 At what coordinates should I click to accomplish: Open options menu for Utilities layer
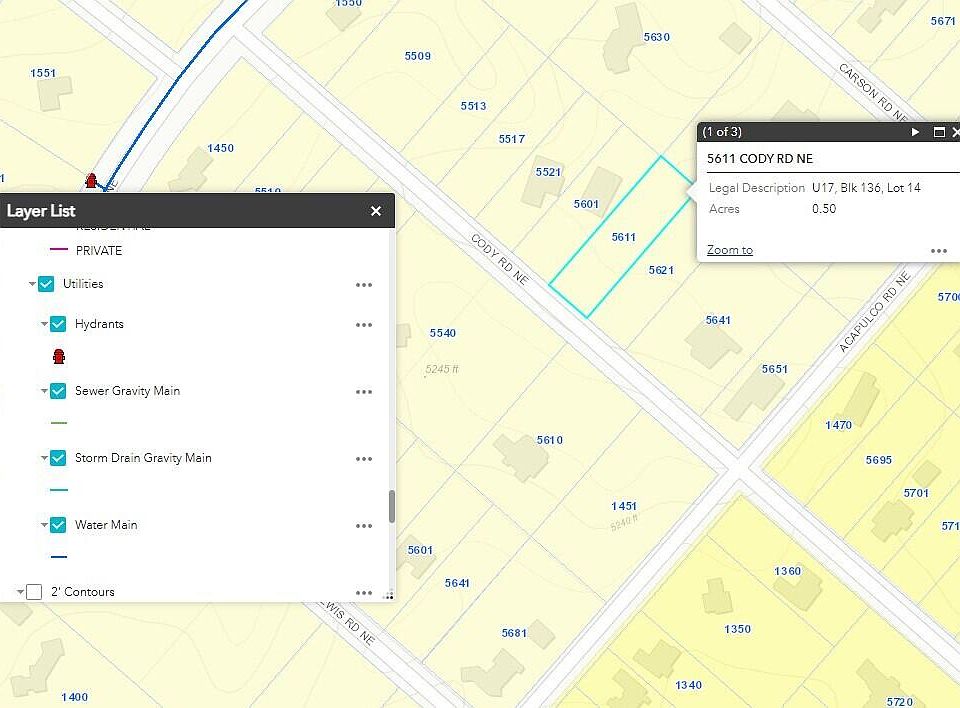pos(364,285)
